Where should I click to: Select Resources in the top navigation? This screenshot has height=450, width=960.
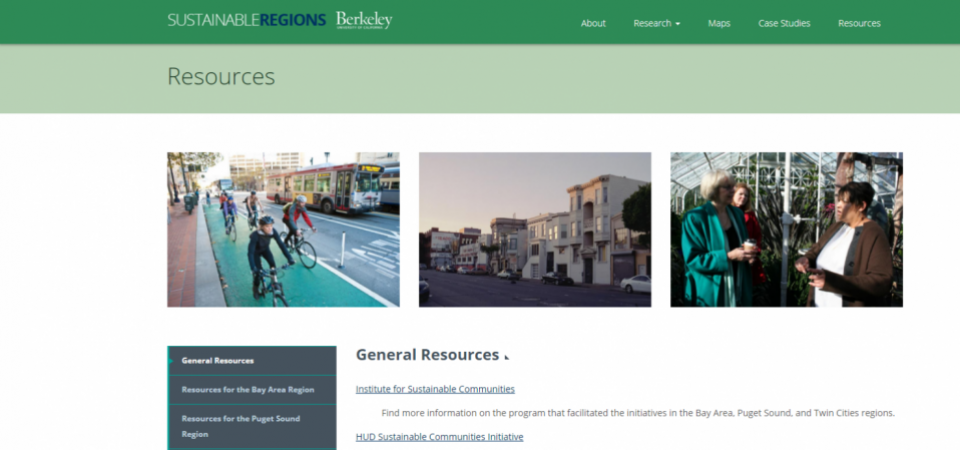click(x=859, y=23)
